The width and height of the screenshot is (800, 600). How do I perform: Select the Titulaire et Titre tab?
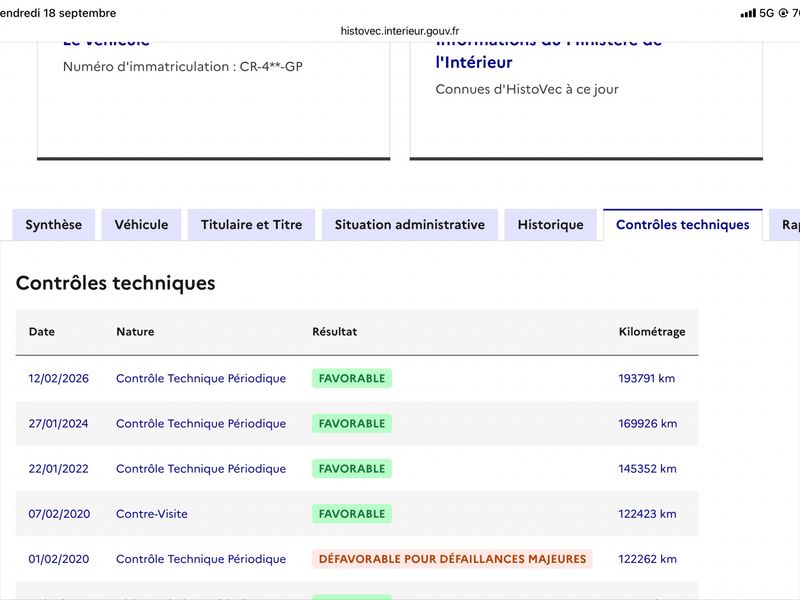pos(252,224)
